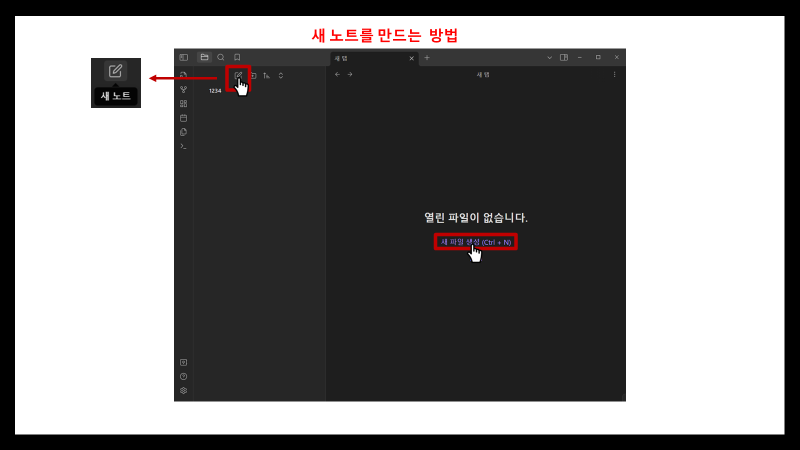
Task: Close the Obsidian window
Action: pos(616,58)
